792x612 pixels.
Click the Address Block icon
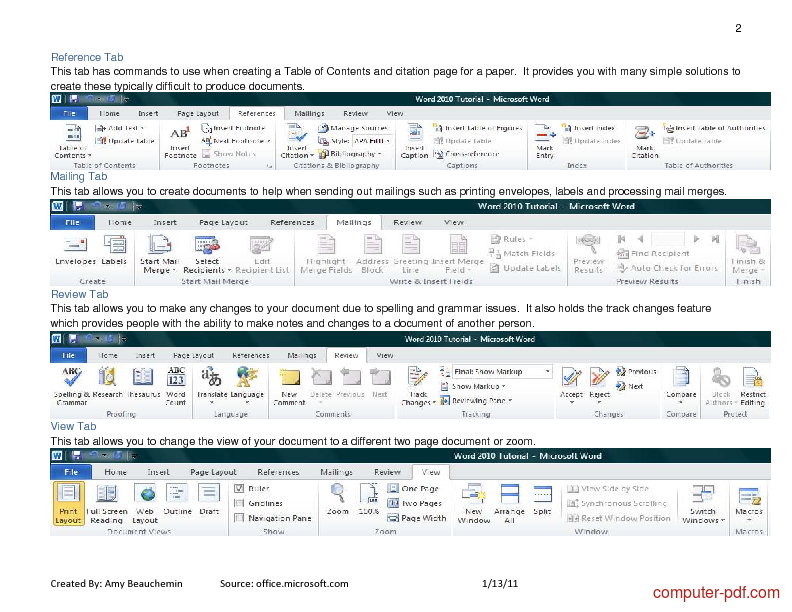tap(372, 244)
